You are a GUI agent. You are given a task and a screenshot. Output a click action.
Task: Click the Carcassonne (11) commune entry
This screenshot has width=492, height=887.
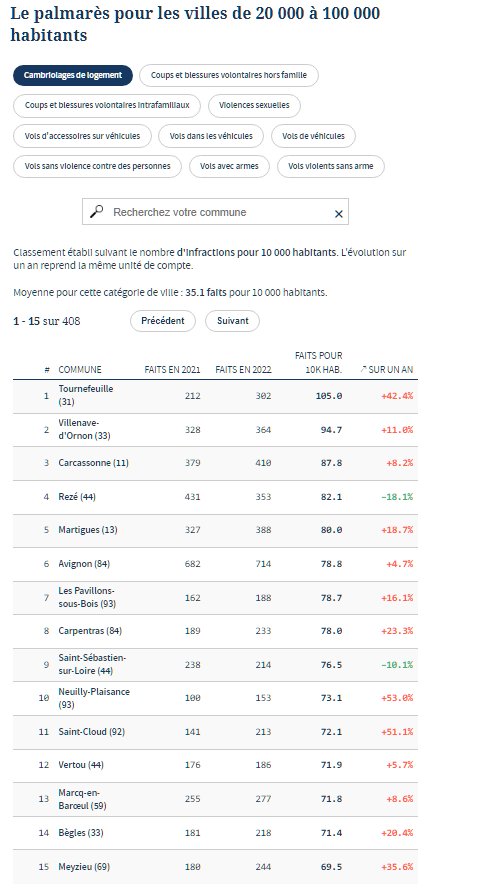[93, 463]
